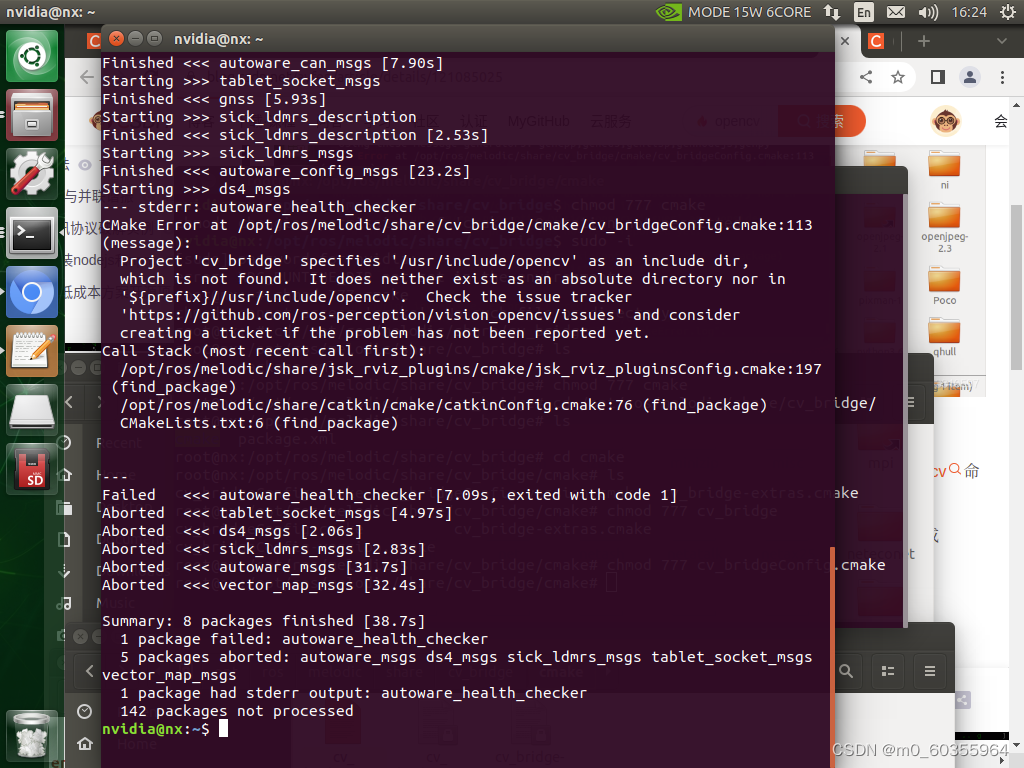Open the removable drive launcher icon

tap(31, 410)
